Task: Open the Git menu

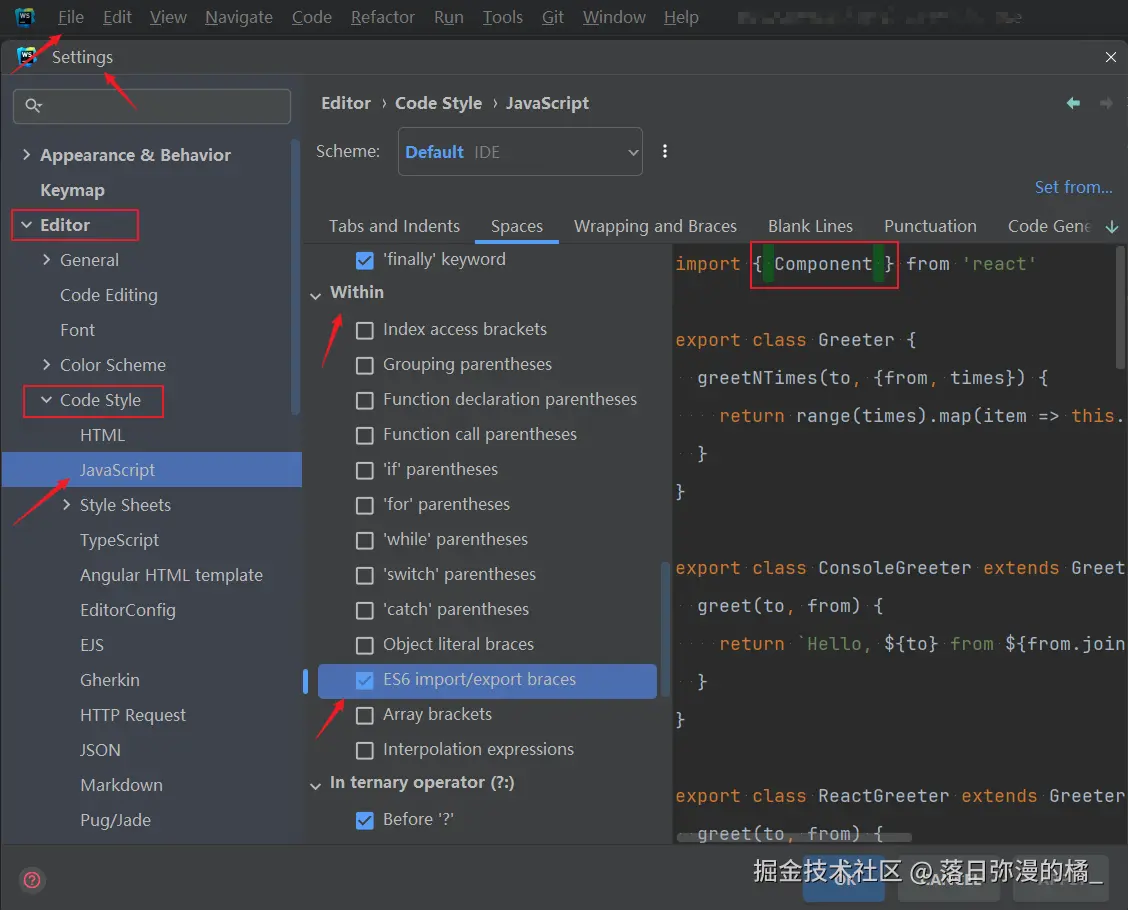Action: coord(552,17)
